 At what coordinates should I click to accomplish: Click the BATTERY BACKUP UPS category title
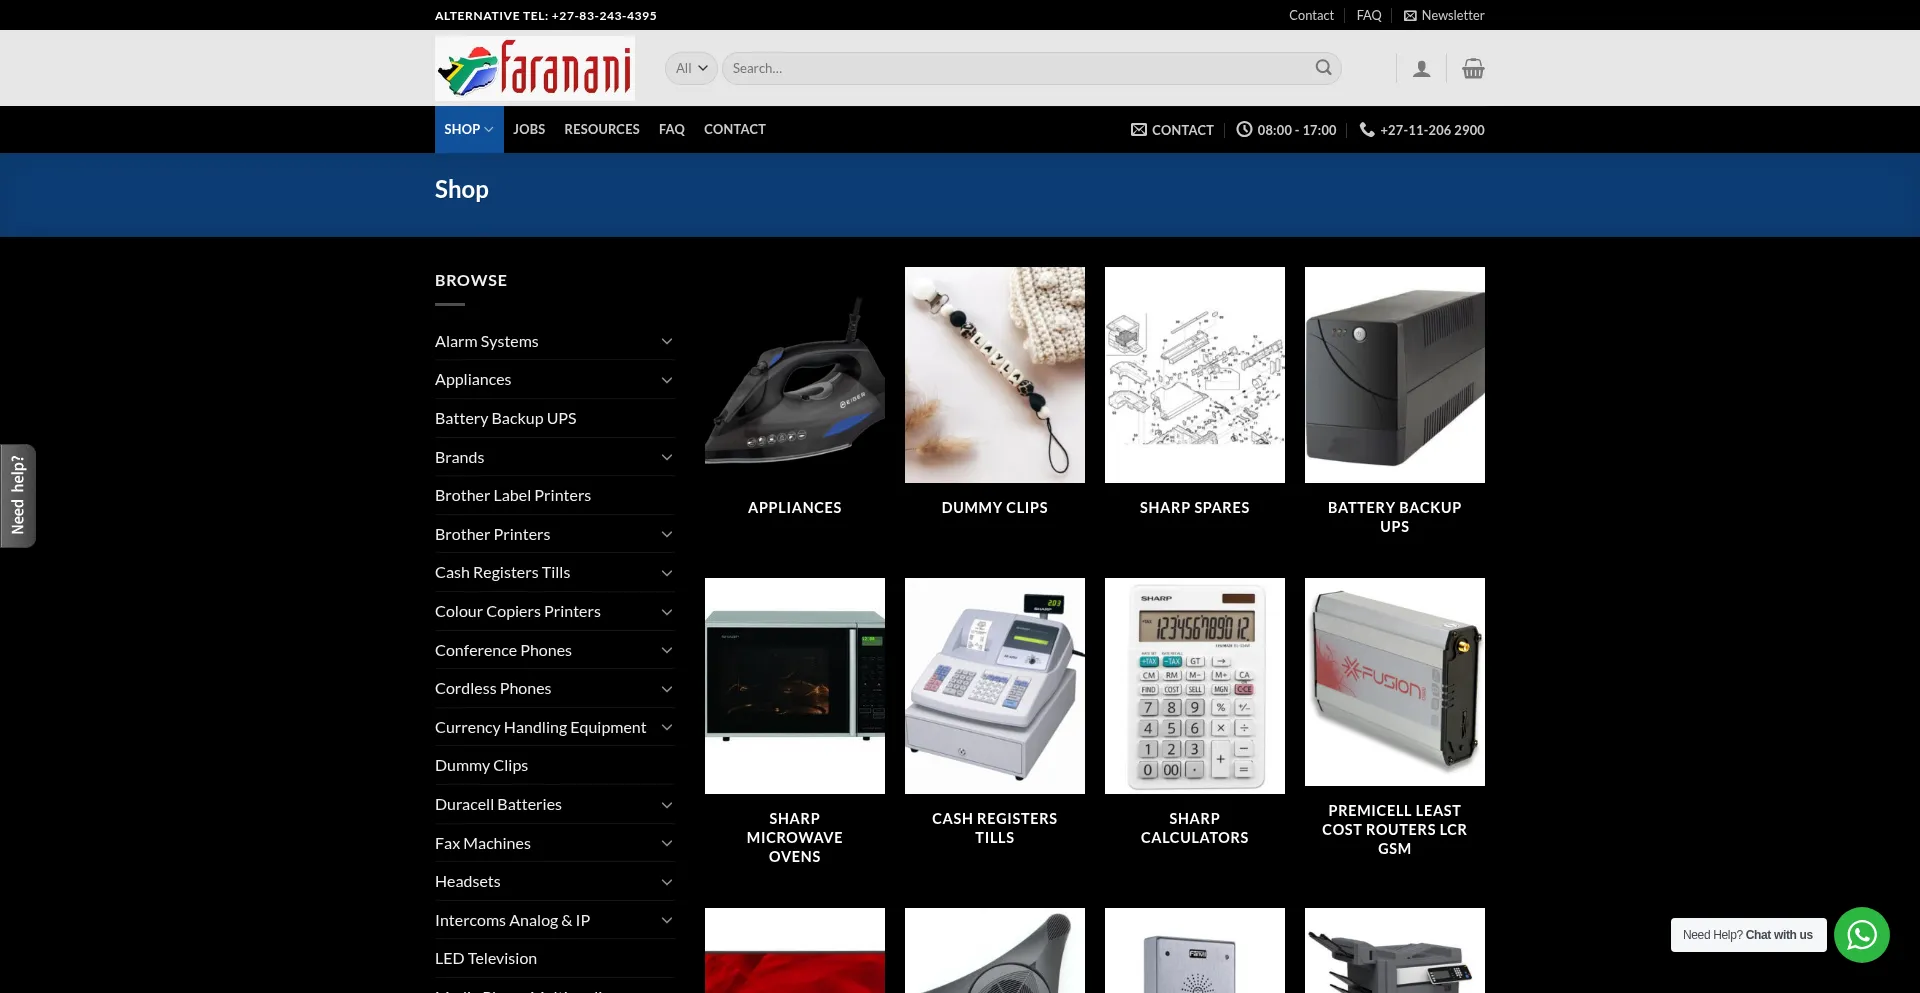(x=1395, y=517)
